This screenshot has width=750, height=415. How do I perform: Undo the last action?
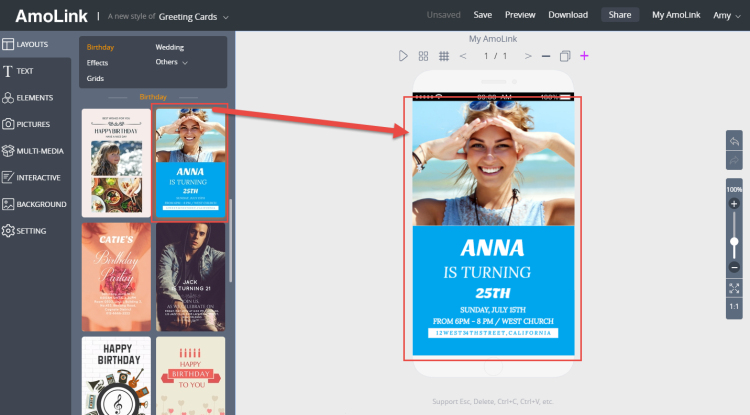tap(734, 141)
